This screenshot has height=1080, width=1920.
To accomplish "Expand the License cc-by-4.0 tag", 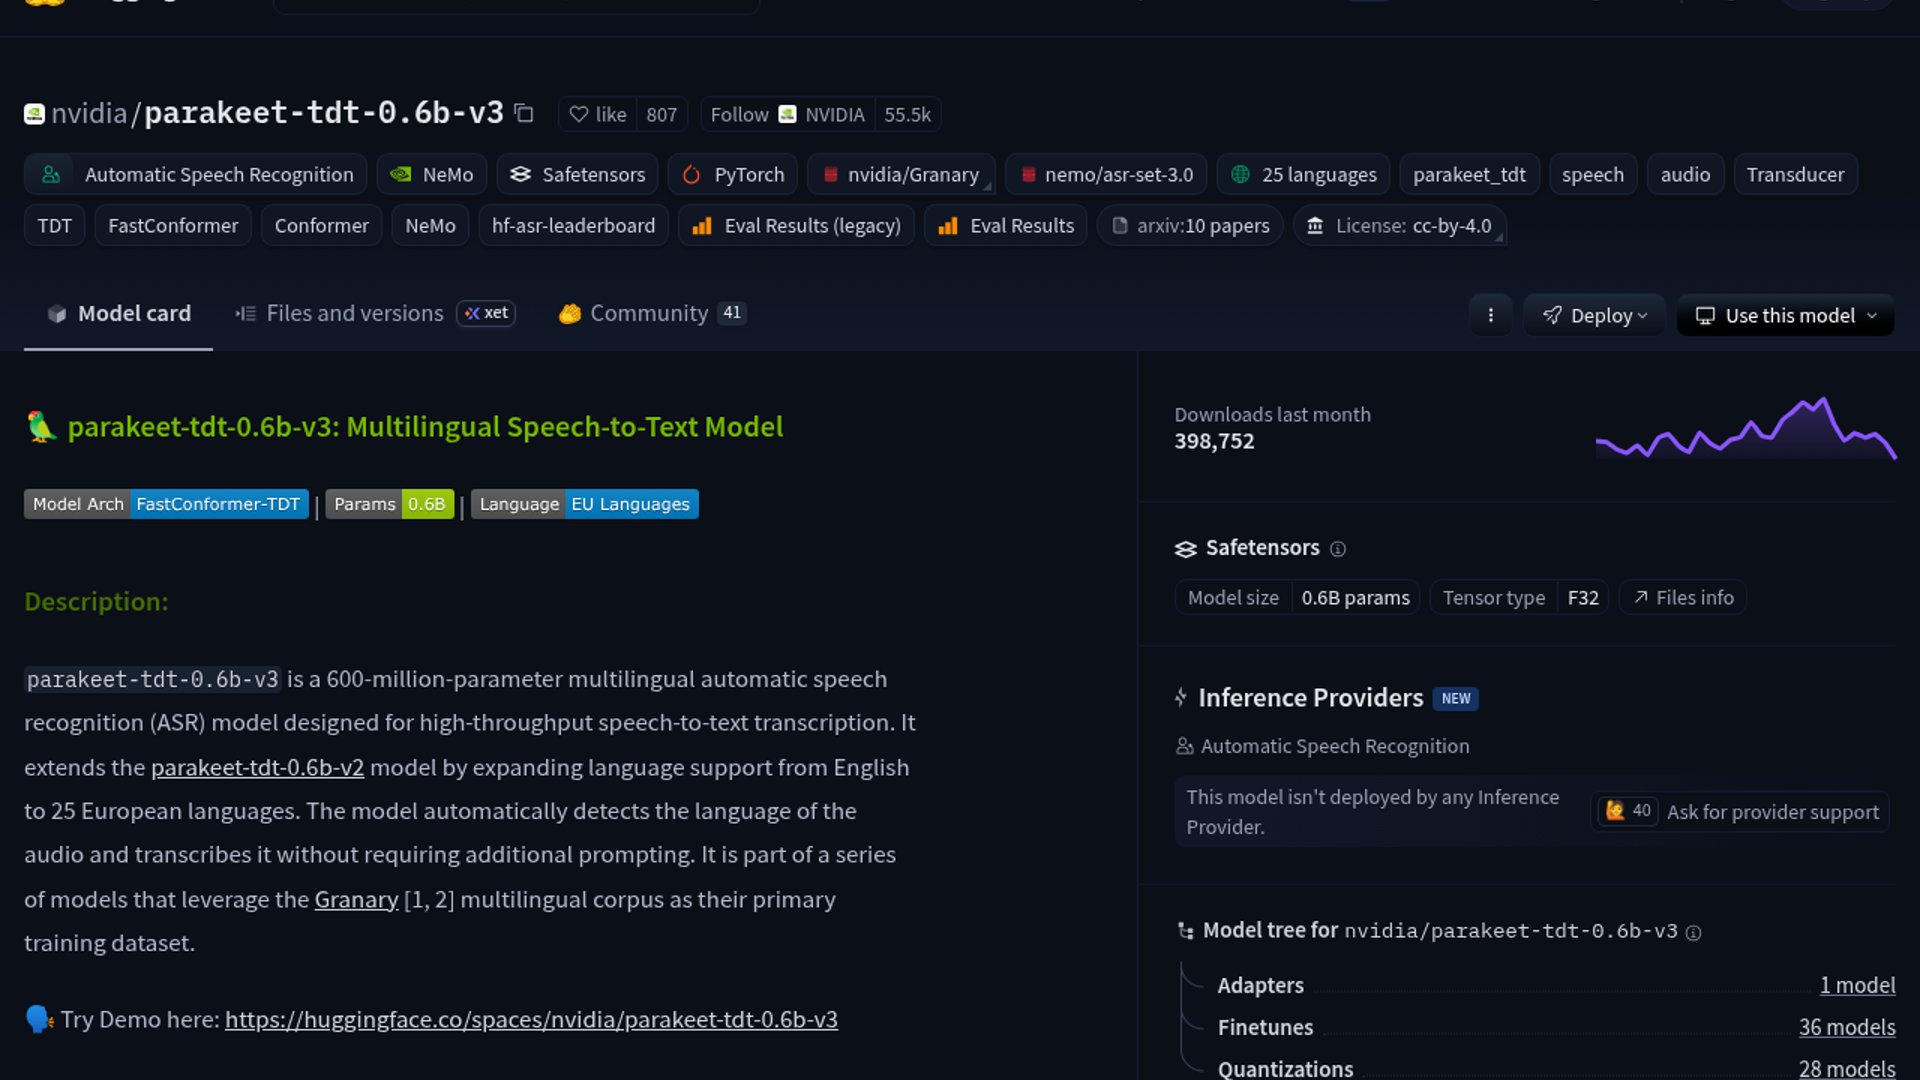I will [x=1399, y=226].
